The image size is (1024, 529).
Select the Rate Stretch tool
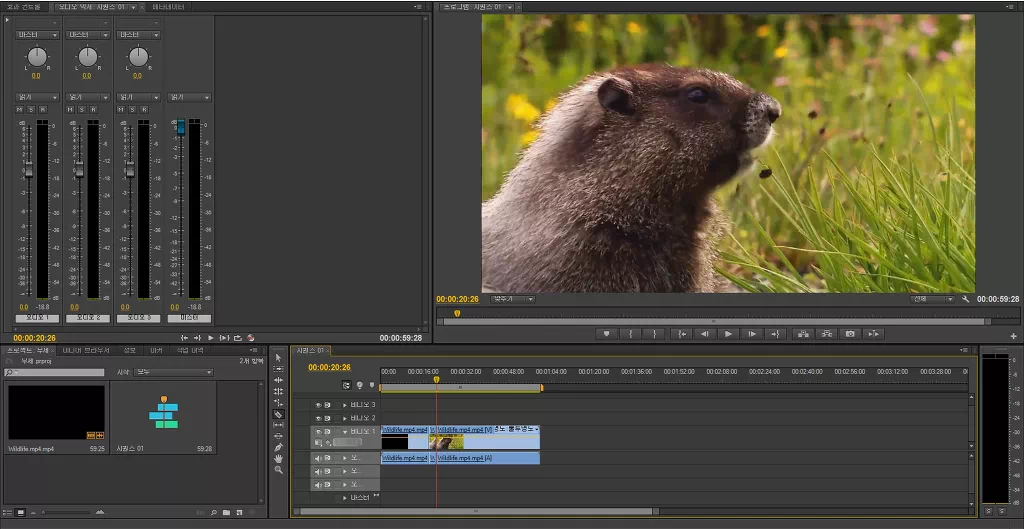(x=279, y=402)
